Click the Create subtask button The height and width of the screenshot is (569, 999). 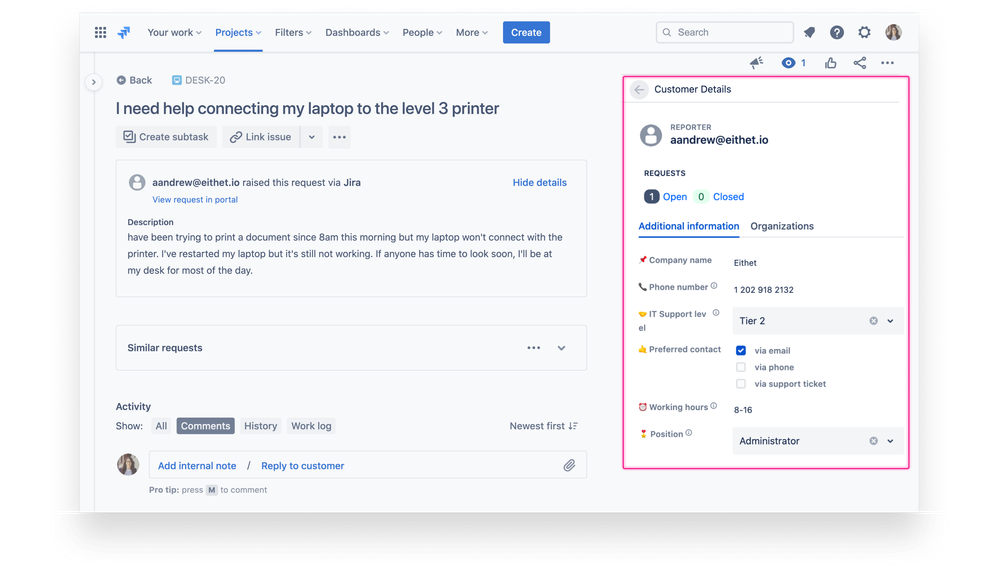(166, 137)
